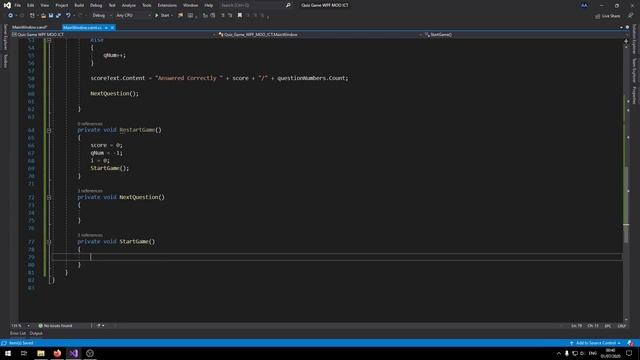The width and height of the screenshot is (640, 360).
Task: Toggle pin on MainWindow.xaml.cs tab
Action: (106, 27)
